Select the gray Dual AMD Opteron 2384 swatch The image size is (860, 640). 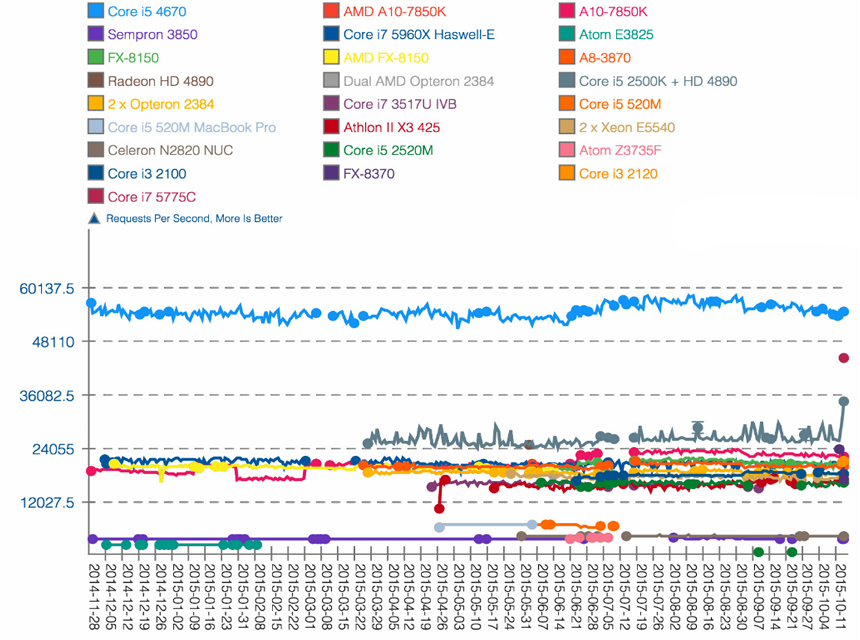(x=331, y=81)
